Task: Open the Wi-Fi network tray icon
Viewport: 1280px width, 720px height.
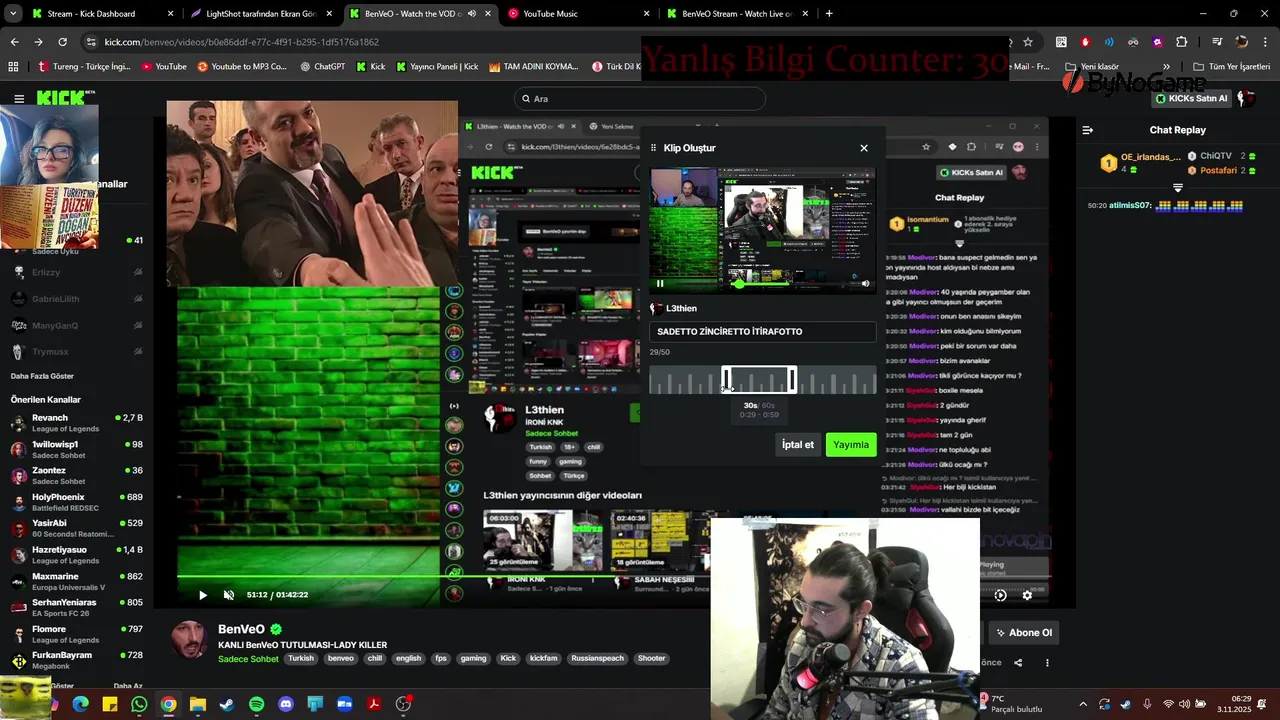Action: coord(1168,704)
